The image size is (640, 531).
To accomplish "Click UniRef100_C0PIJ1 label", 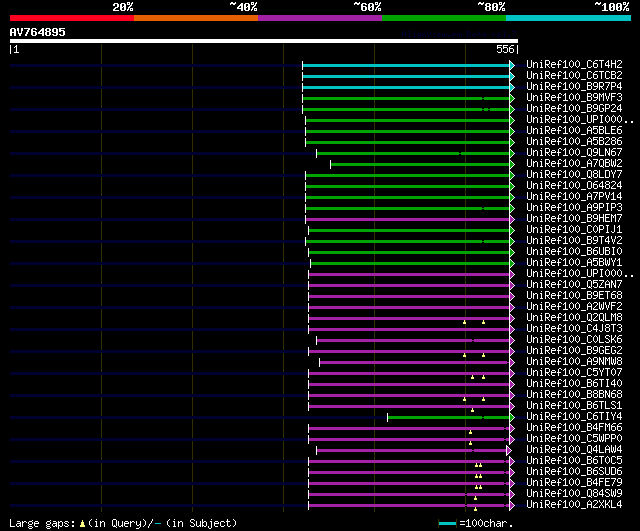I will 574,230.
